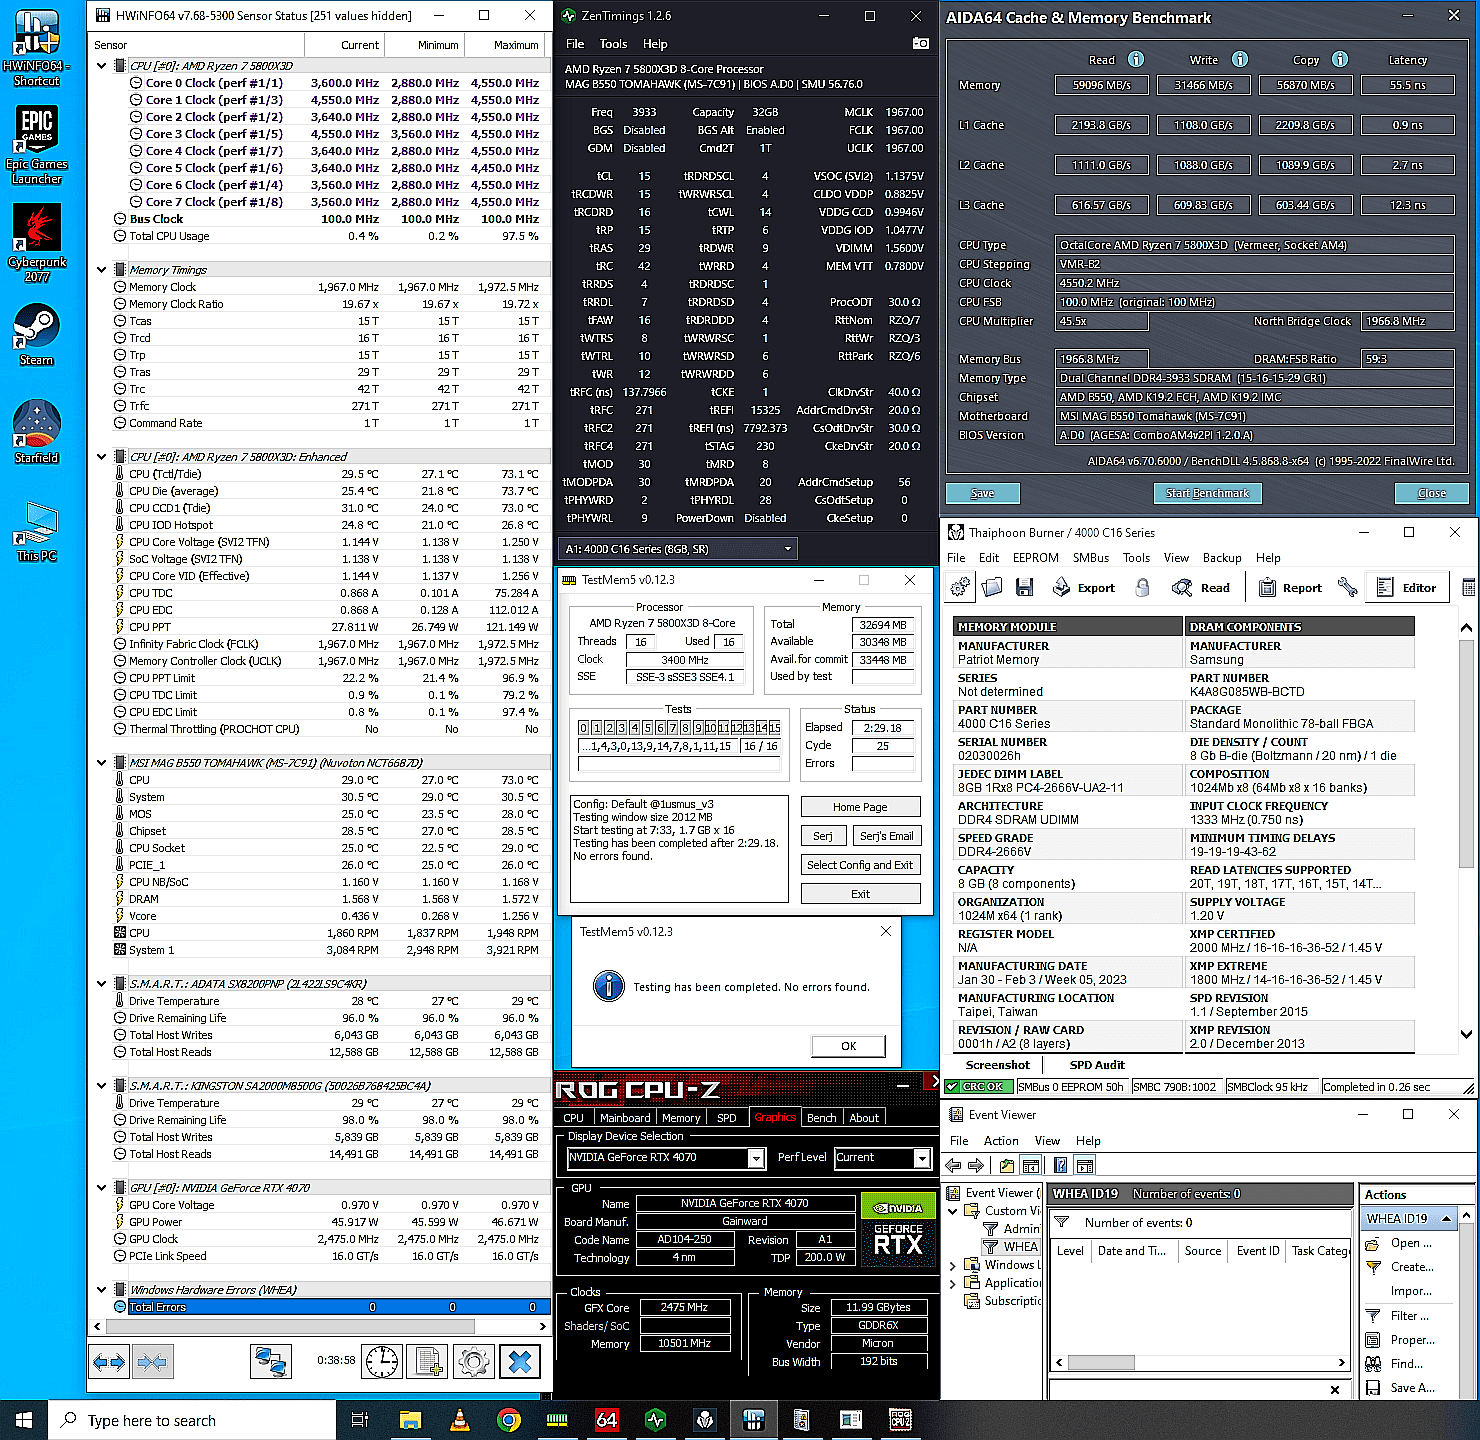Viewport: 1480px width, 1440px height.
Task: Click Thaiphoon Burner padlock icon
Action: click(1142, 588)
